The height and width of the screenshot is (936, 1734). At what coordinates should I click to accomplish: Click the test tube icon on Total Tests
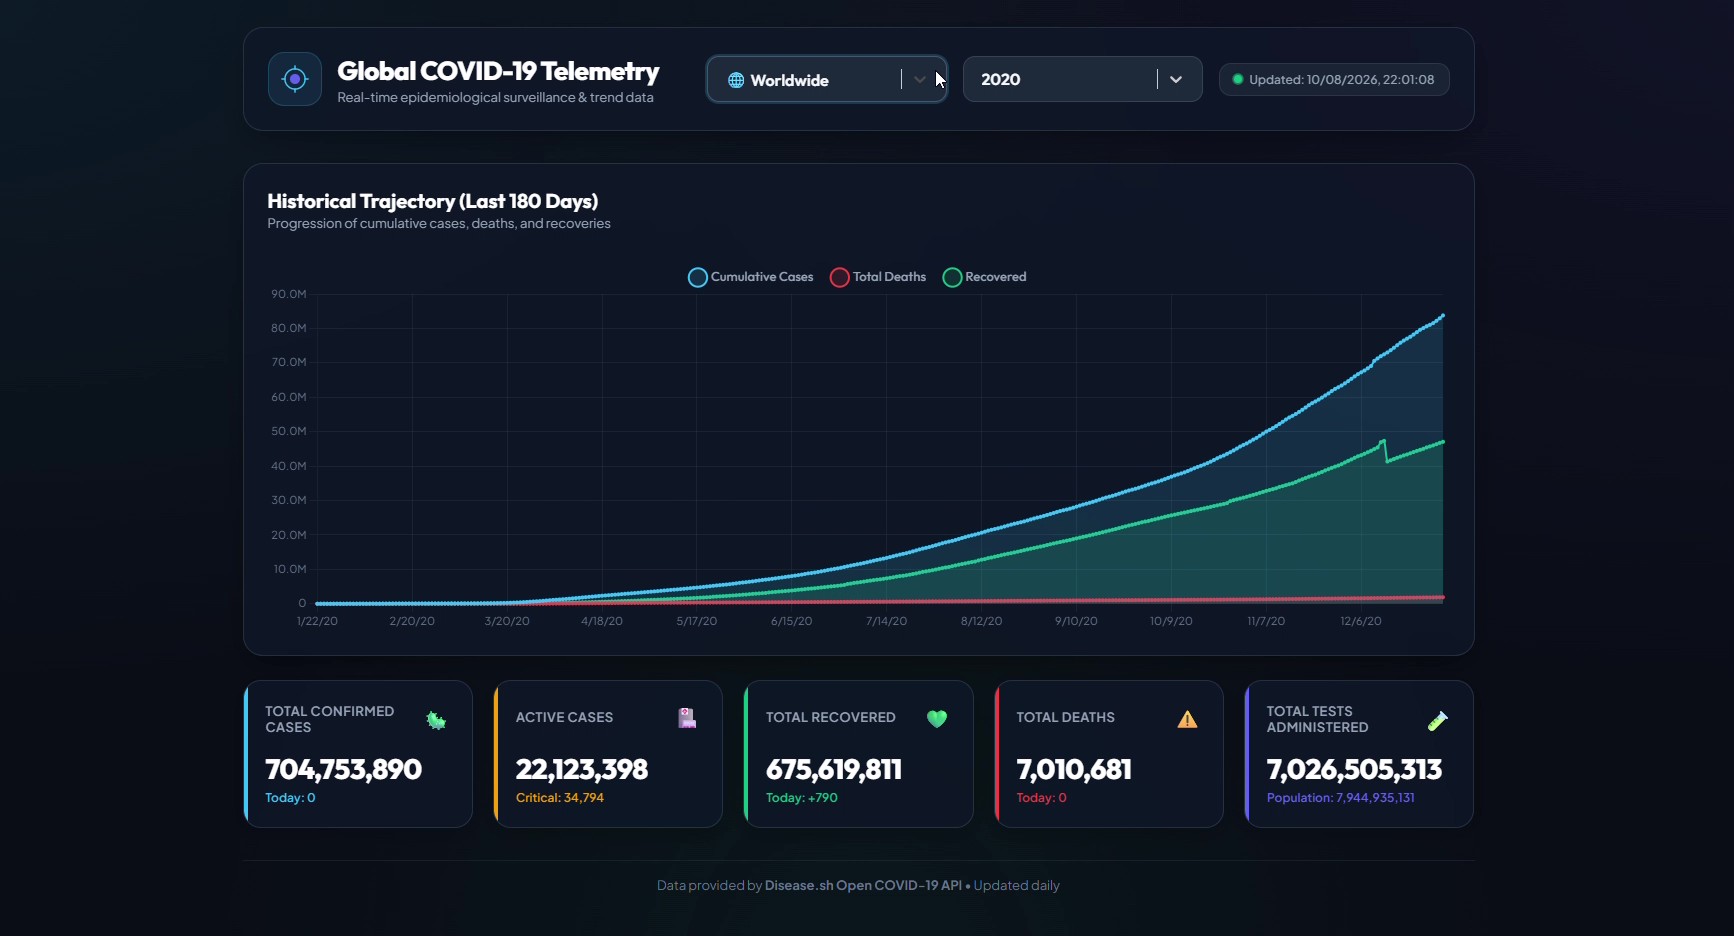[1437, 720]
